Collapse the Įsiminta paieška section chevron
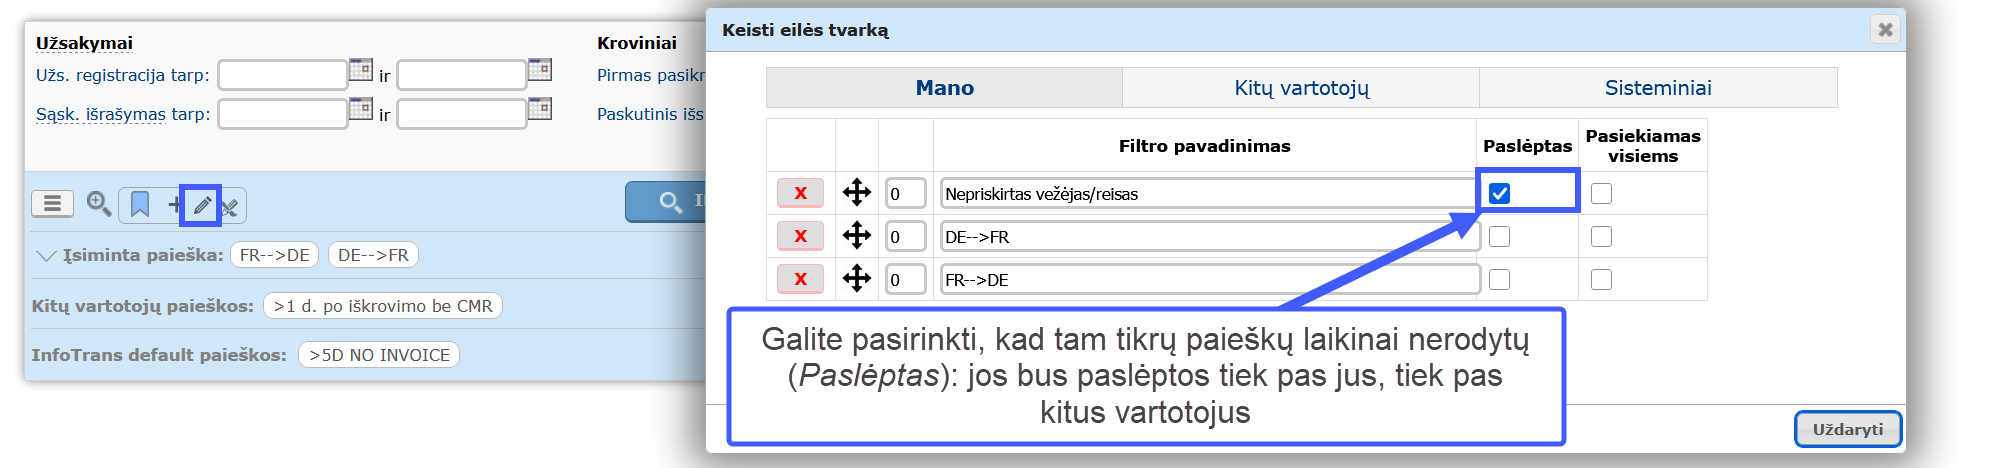 pyautogui.click(x=45, y=256)
